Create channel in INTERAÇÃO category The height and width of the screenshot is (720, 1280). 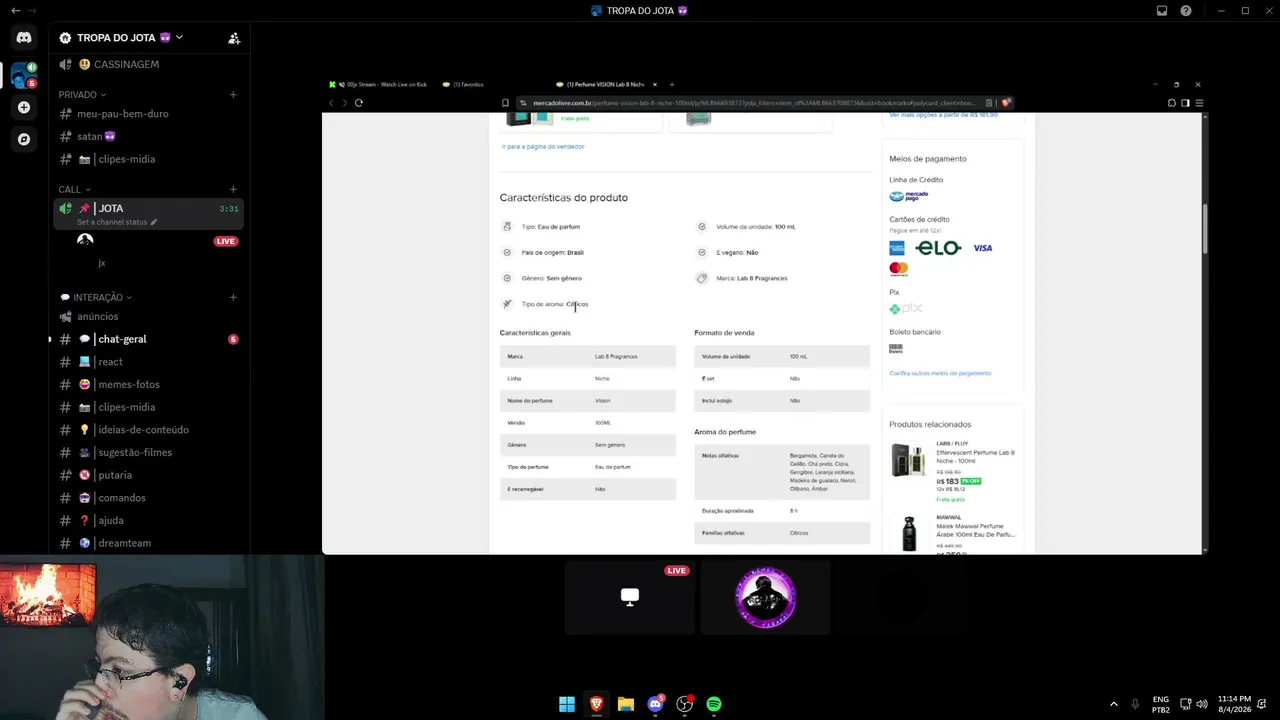[x=233, y=297]
